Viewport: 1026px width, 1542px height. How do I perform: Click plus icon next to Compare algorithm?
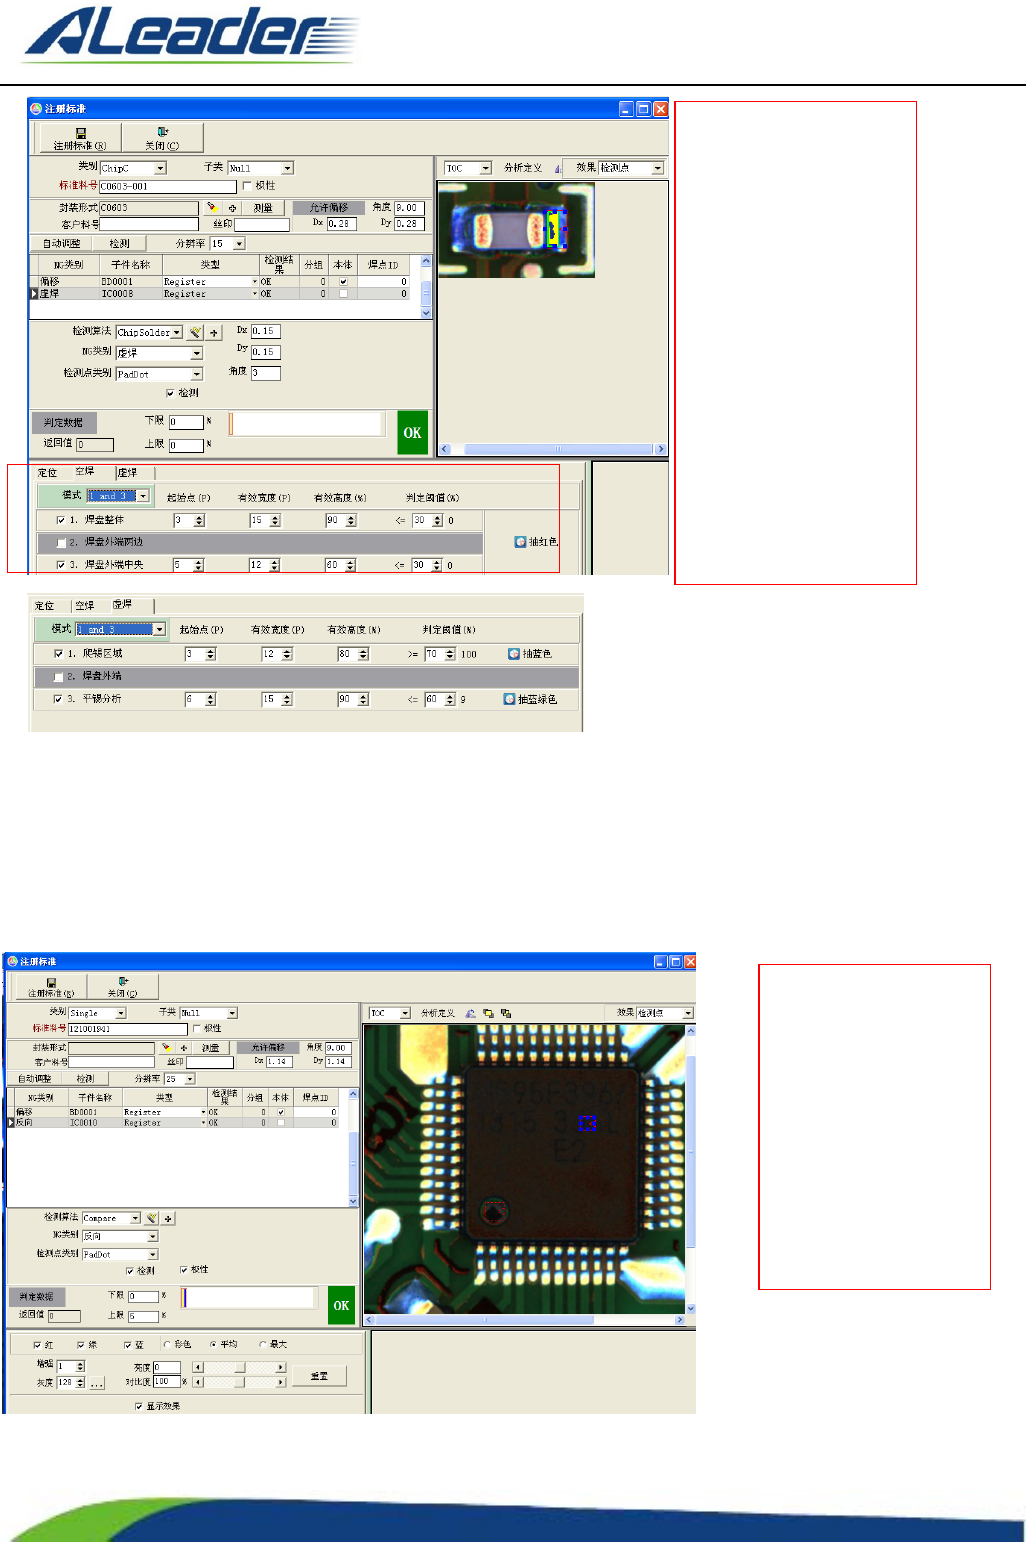point(168,1218)
